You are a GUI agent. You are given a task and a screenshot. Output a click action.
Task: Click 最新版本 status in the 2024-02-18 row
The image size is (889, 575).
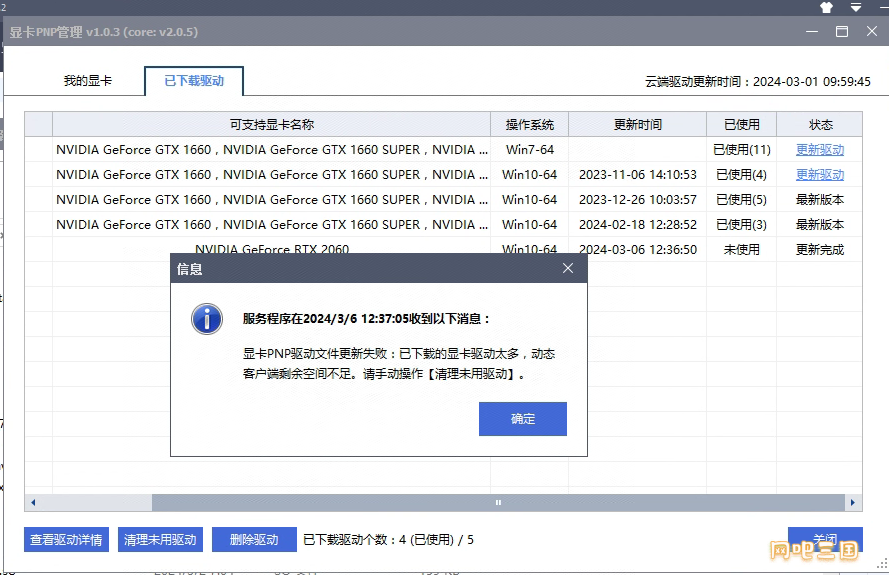(x=820, y=225)
